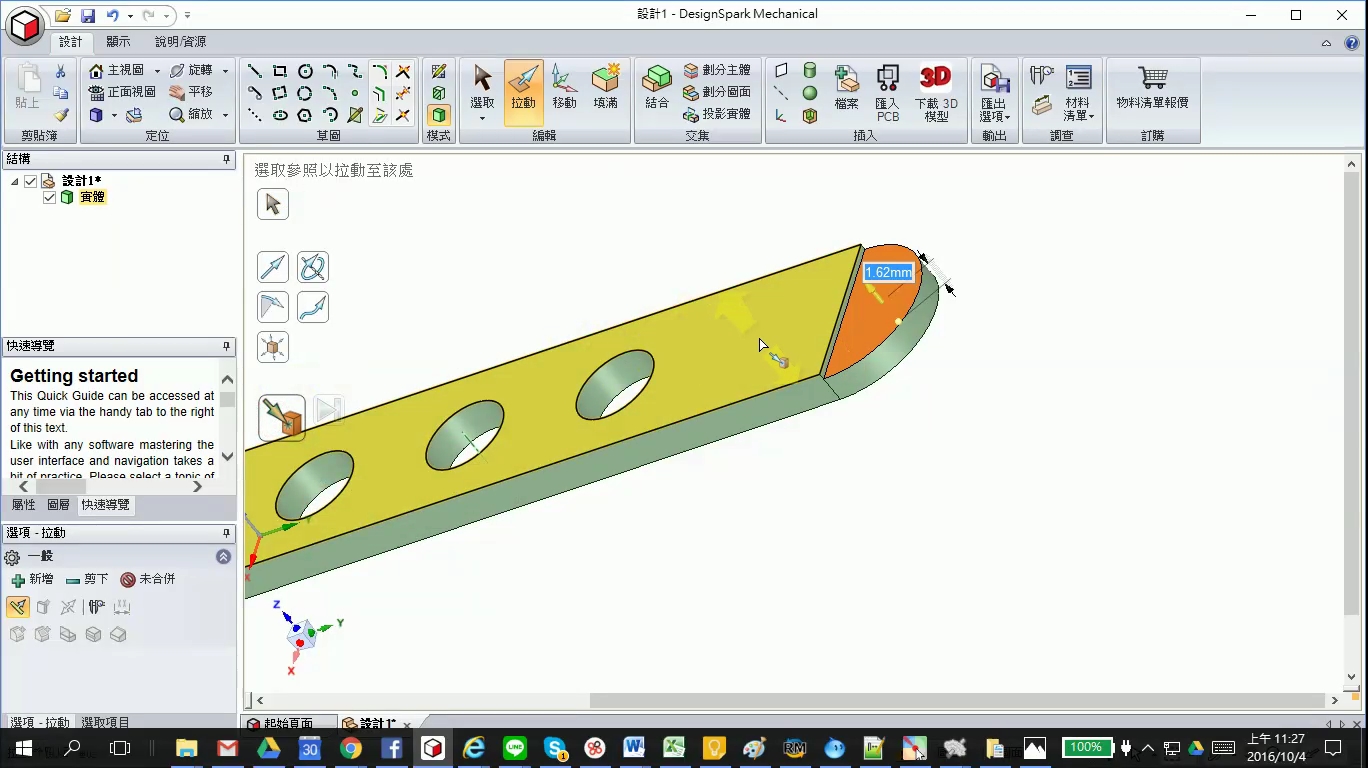Open 物料清單報價 BOM quote
The image size is (1368, 768).
coord(1152,88)
